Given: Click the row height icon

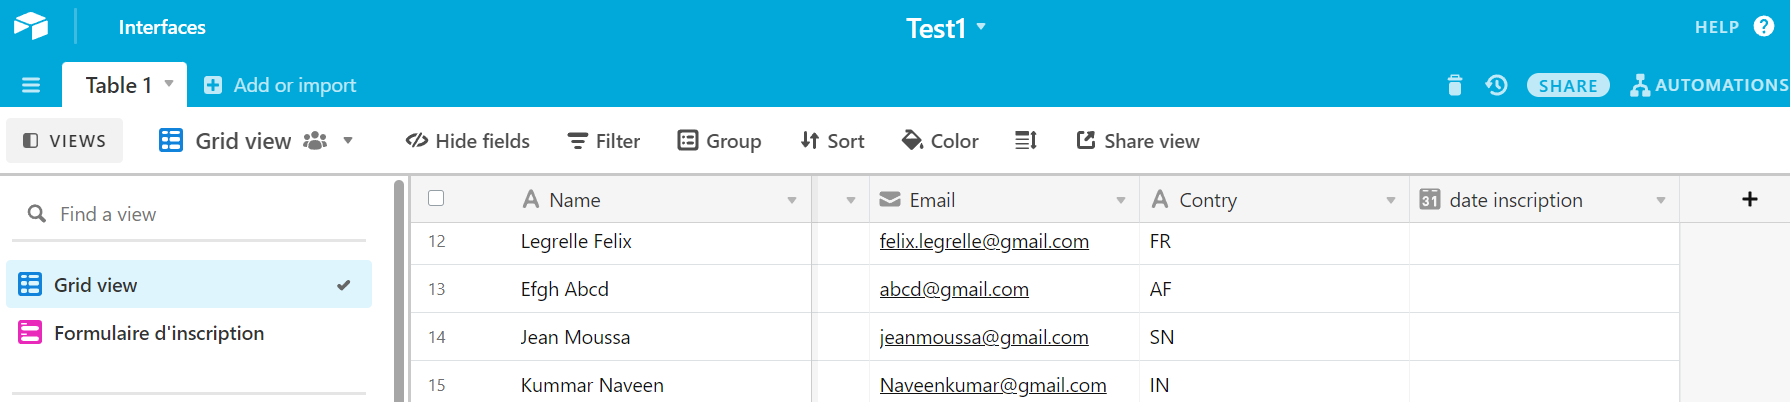Looking at the screenshot, I should tap(1026, 141).
